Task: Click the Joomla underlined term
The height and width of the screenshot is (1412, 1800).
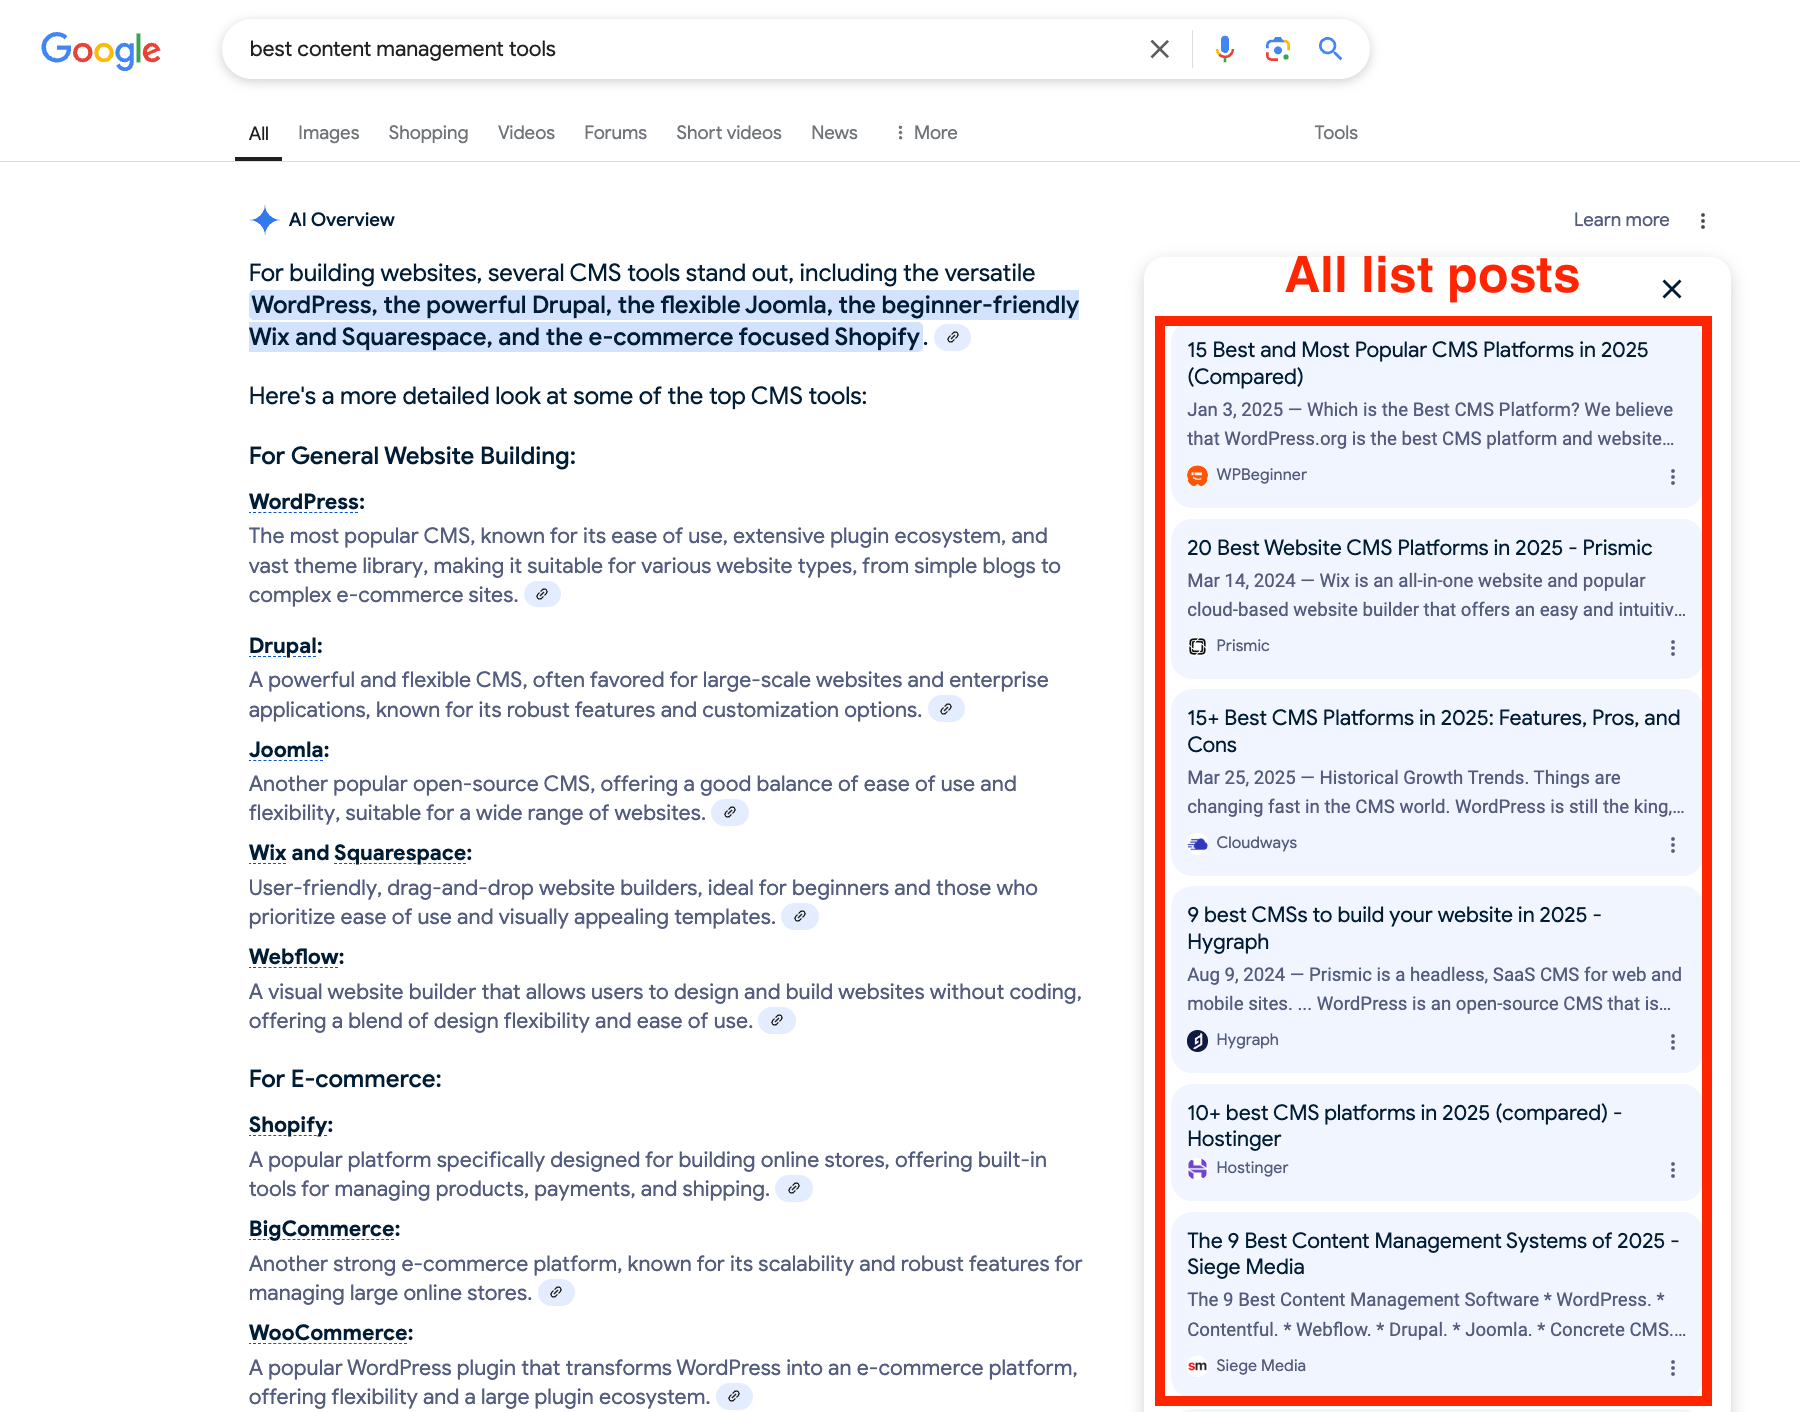Action: click(286, 750)
